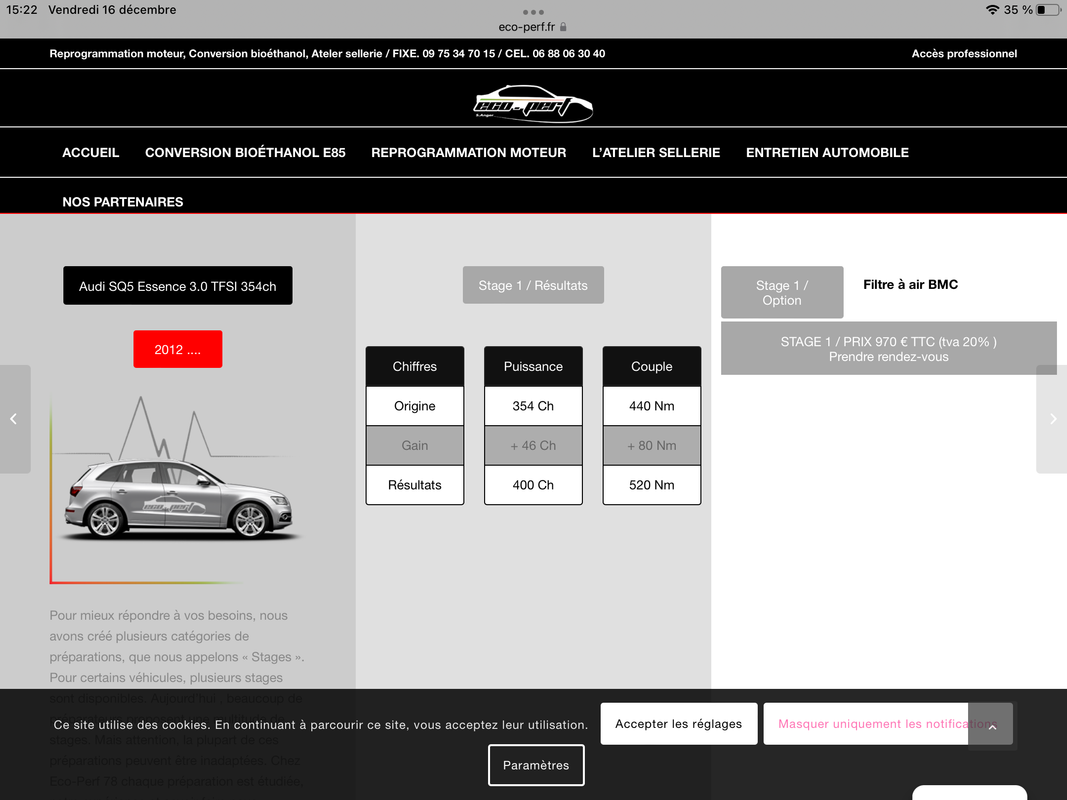This screenshot has height=800, width=1067.
Task: Click the Puissance table header
Action: tap(533, 366)
